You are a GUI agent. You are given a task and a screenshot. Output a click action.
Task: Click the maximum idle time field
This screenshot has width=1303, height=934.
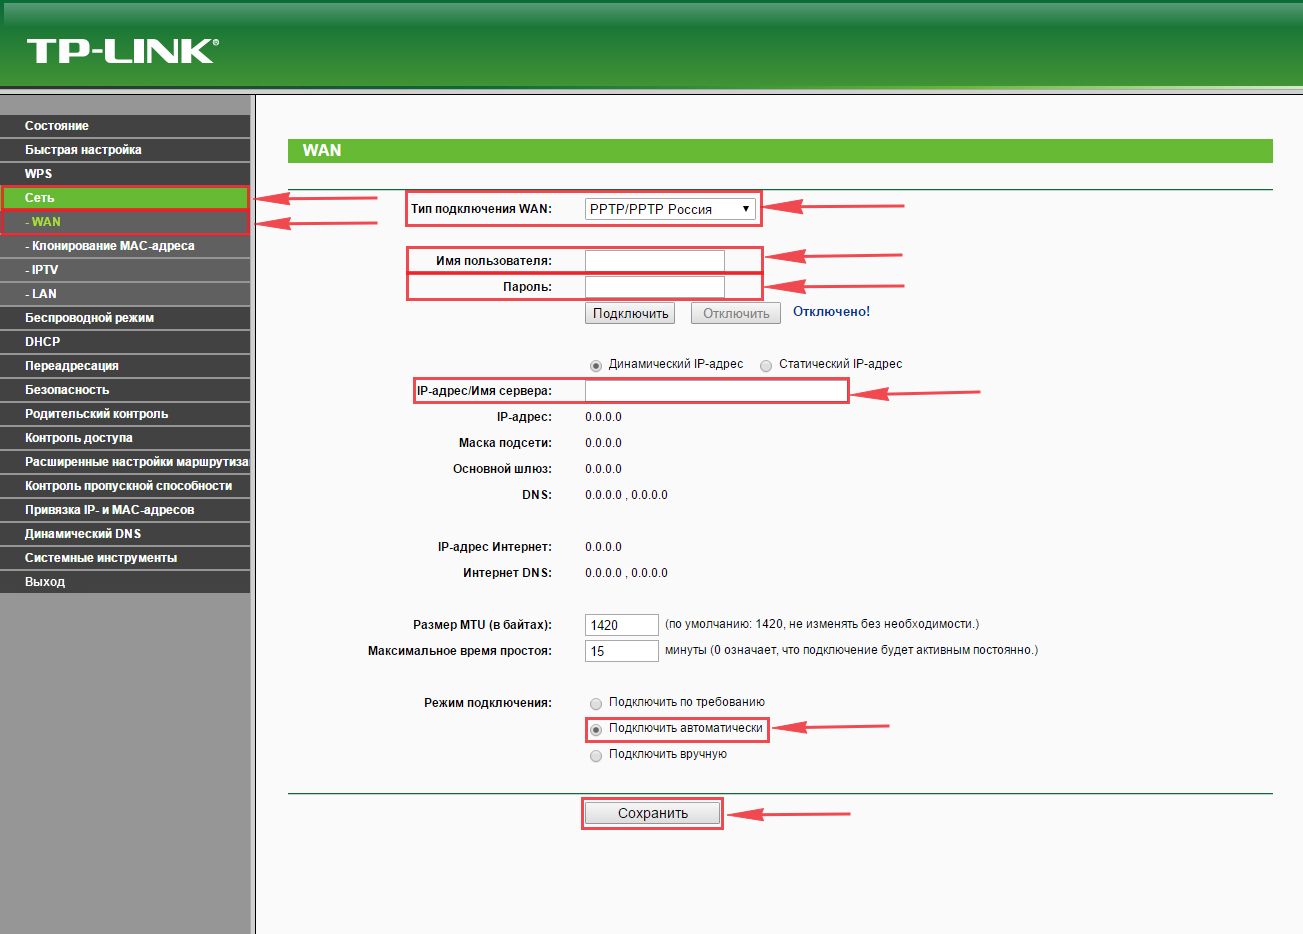tap(621, 651)
